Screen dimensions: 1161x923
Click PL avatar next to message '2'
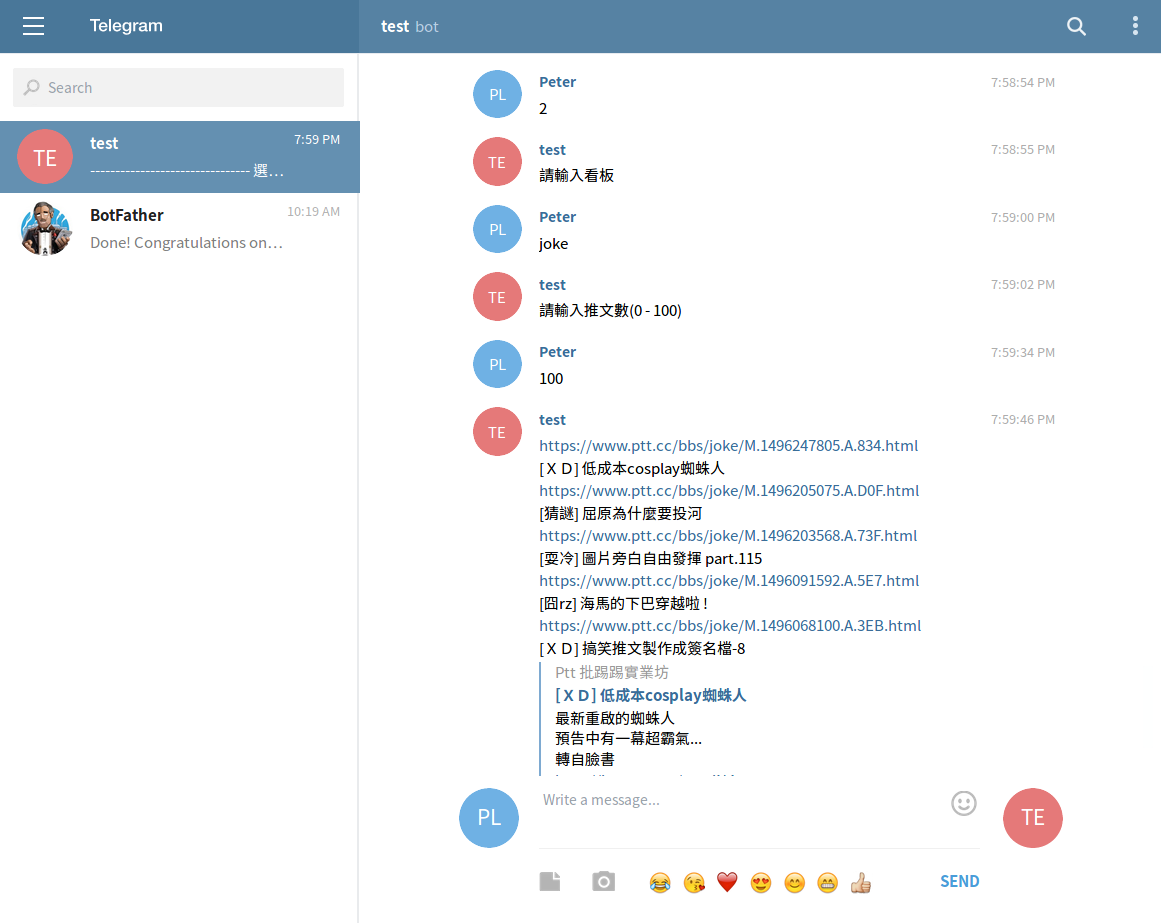(498, 94)
